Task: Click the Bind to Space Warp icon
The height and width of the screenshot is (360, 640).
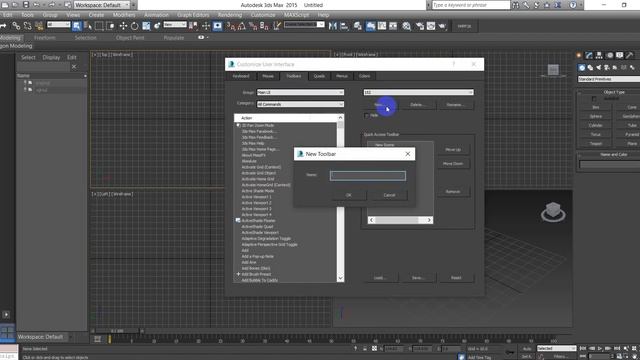Action: [x=38, y=26]
